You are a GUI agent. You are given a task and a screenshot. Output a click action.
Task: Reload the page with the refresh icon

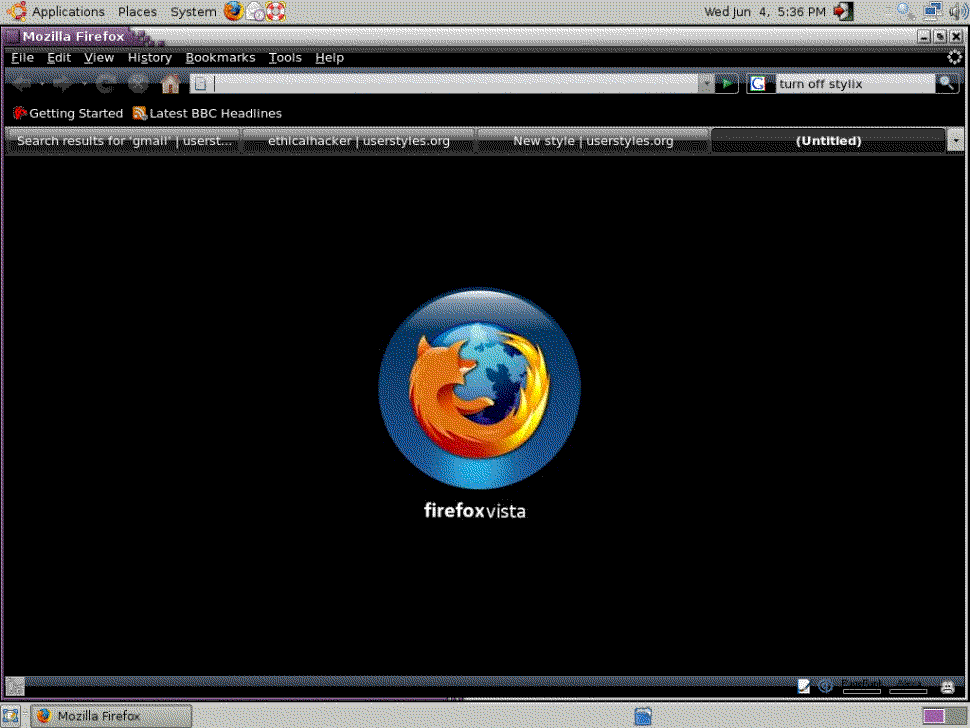(x=106, y=83)
